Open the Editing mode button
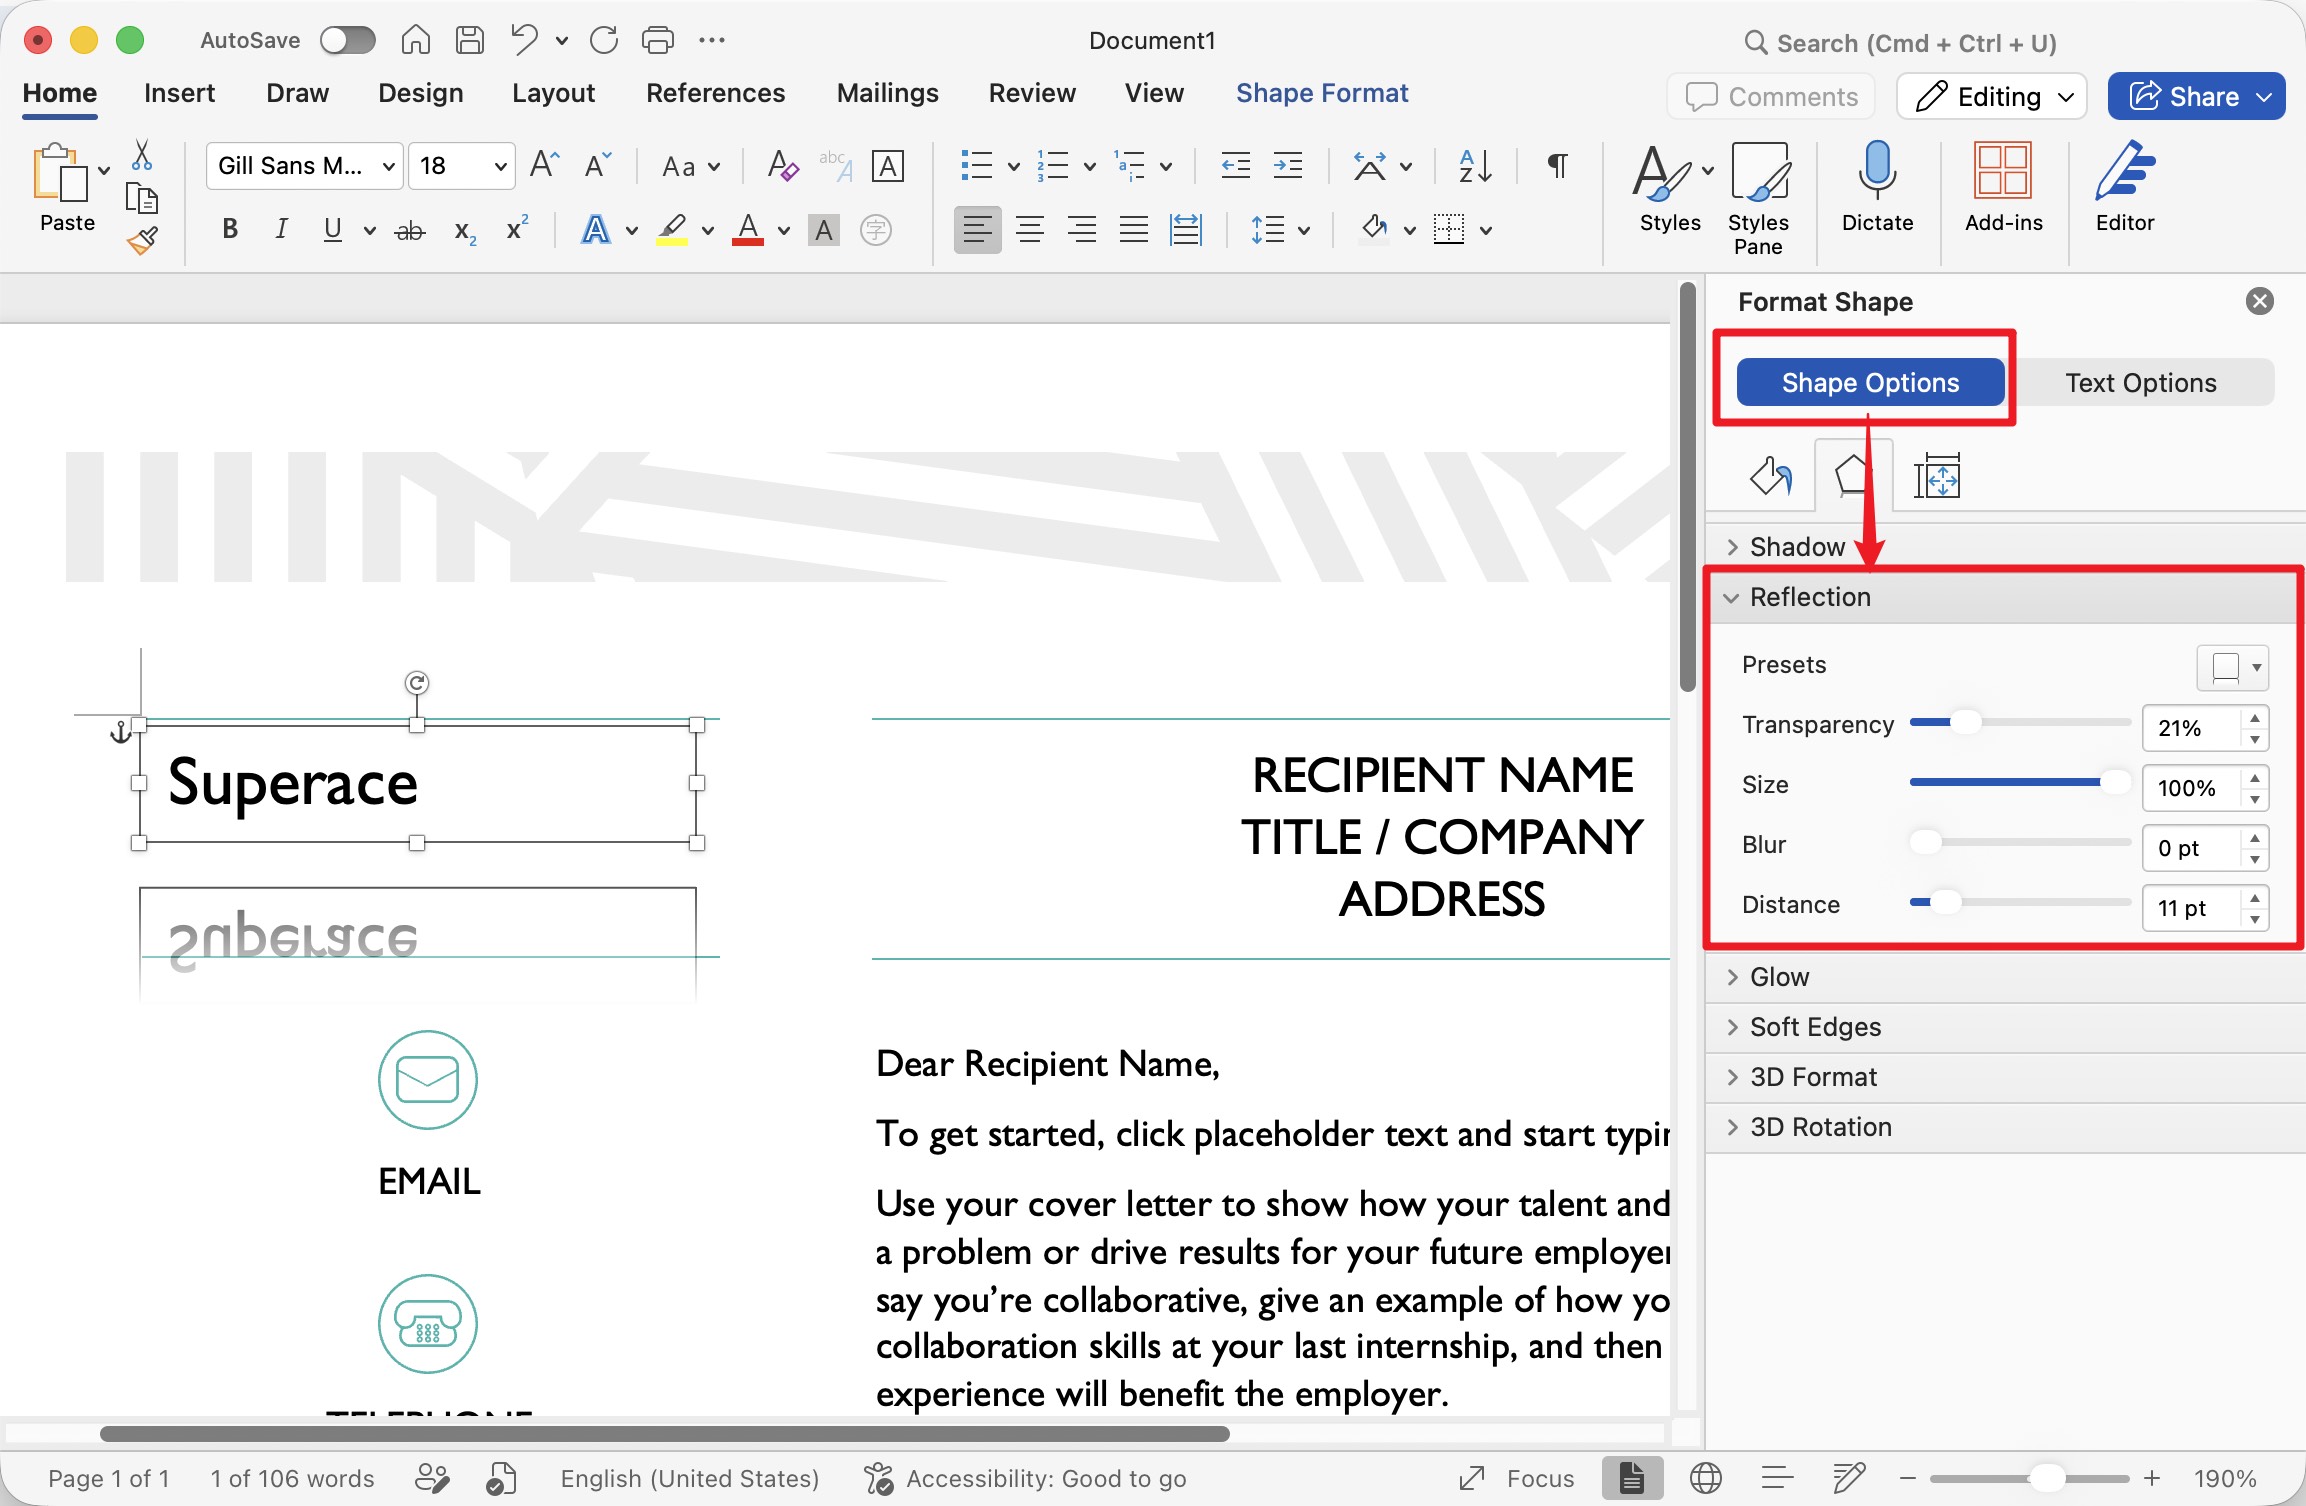Image resolution: width=2306 pixels, height=1506 pixels. pos(1991,96)
